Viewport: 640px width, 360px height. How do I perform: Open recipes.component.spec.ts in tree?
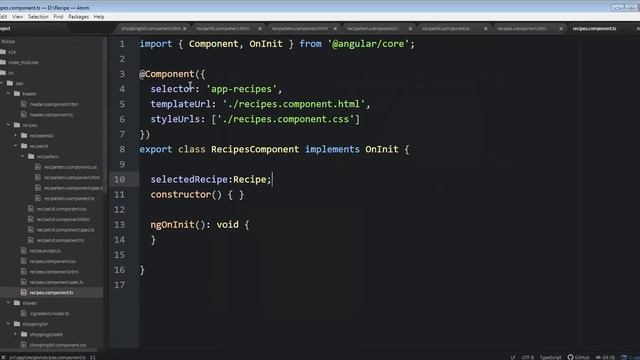click(56, 282)
